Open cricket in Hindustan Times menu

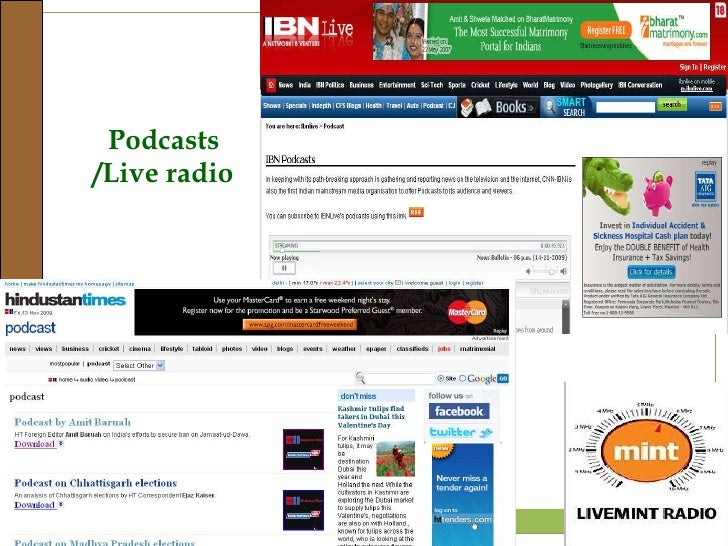(x=109, y=349)
